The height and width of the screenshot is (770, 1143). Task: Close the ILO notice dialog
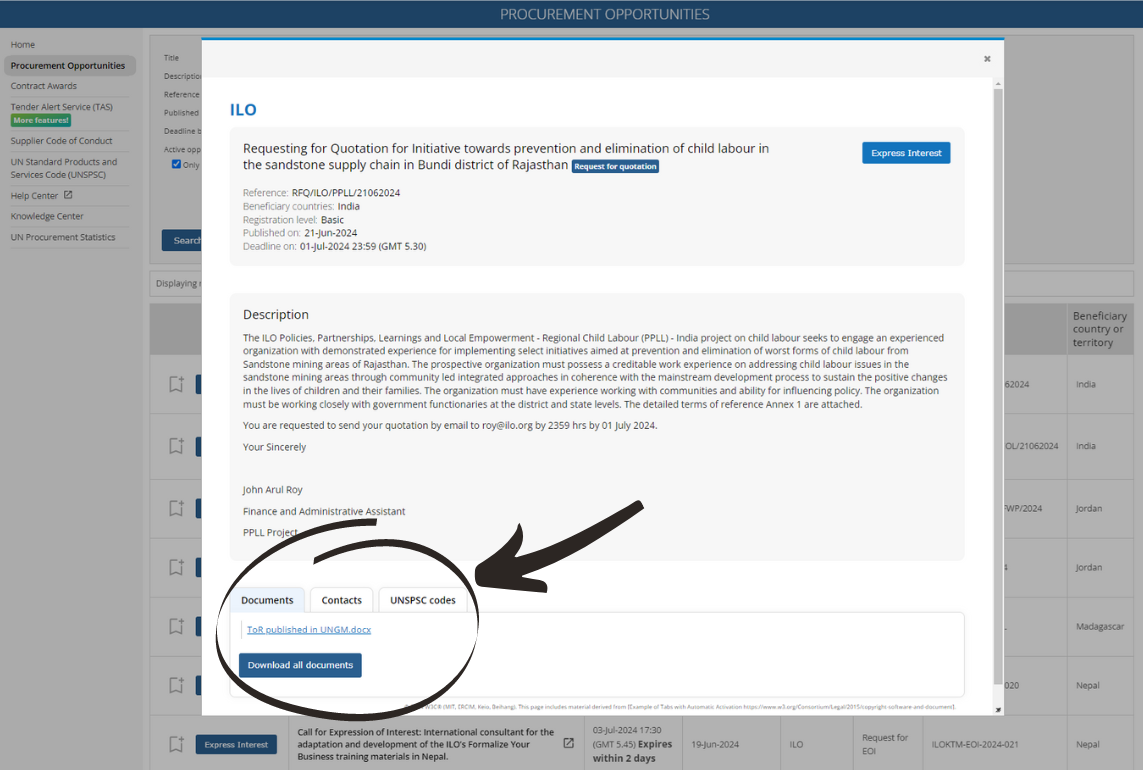pos(987,59)
